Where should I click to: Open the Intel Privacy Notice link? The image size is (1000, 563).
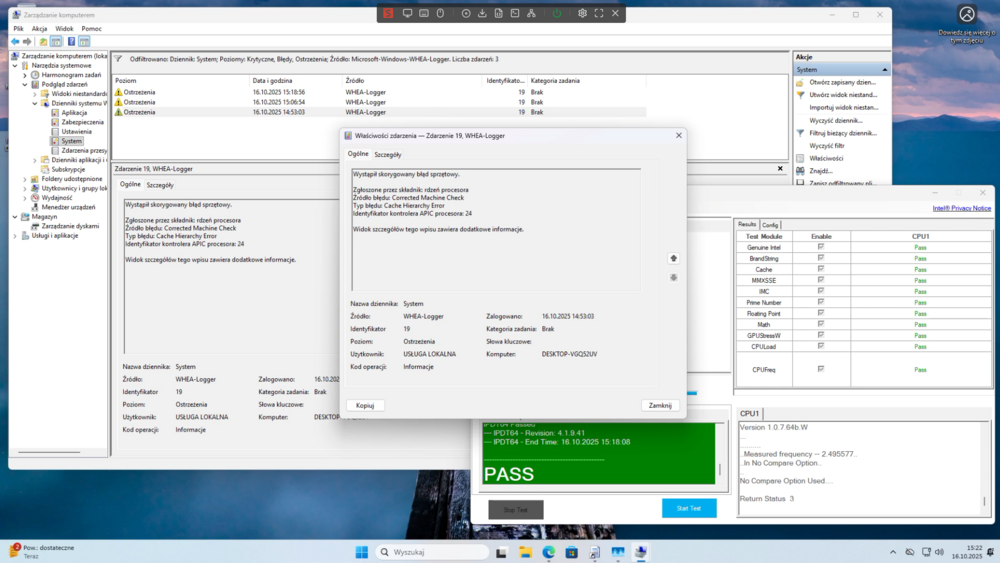click(961, 208)
